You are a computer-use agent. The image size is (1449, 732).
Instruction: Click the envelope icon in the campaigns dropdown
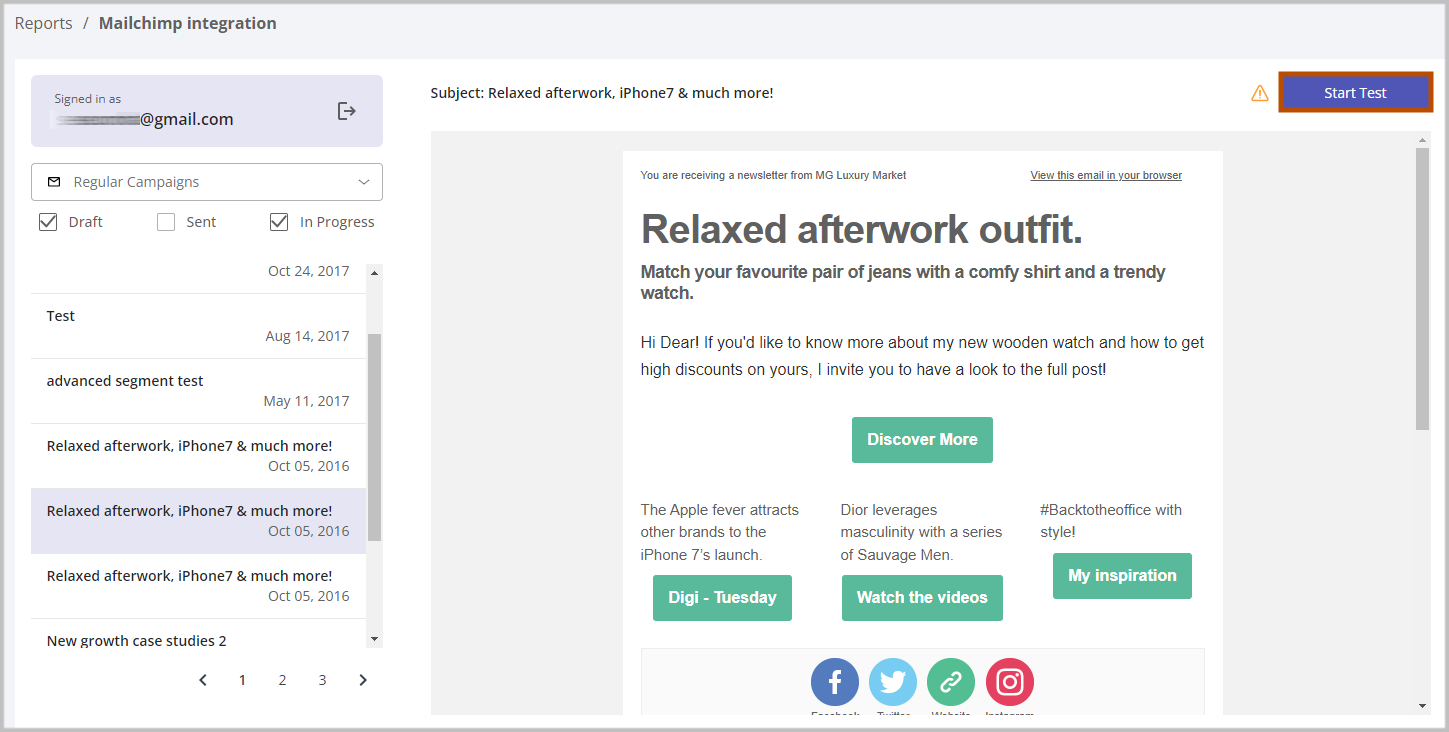(54, 182)
